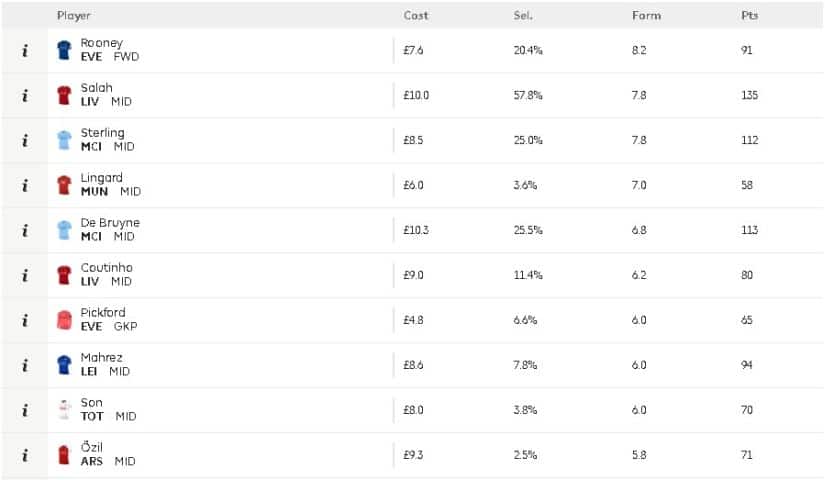Image resolution: width=825 pixels, height=480 pixels.
Task: Open info icon next to Pickford
Action: tap(24, 321)
